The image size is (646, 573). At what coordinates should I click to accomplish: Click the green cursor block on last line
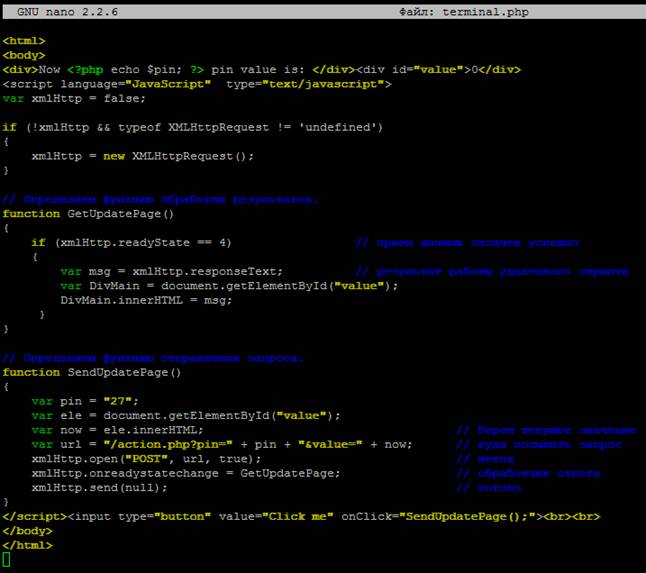coord(6,560)
